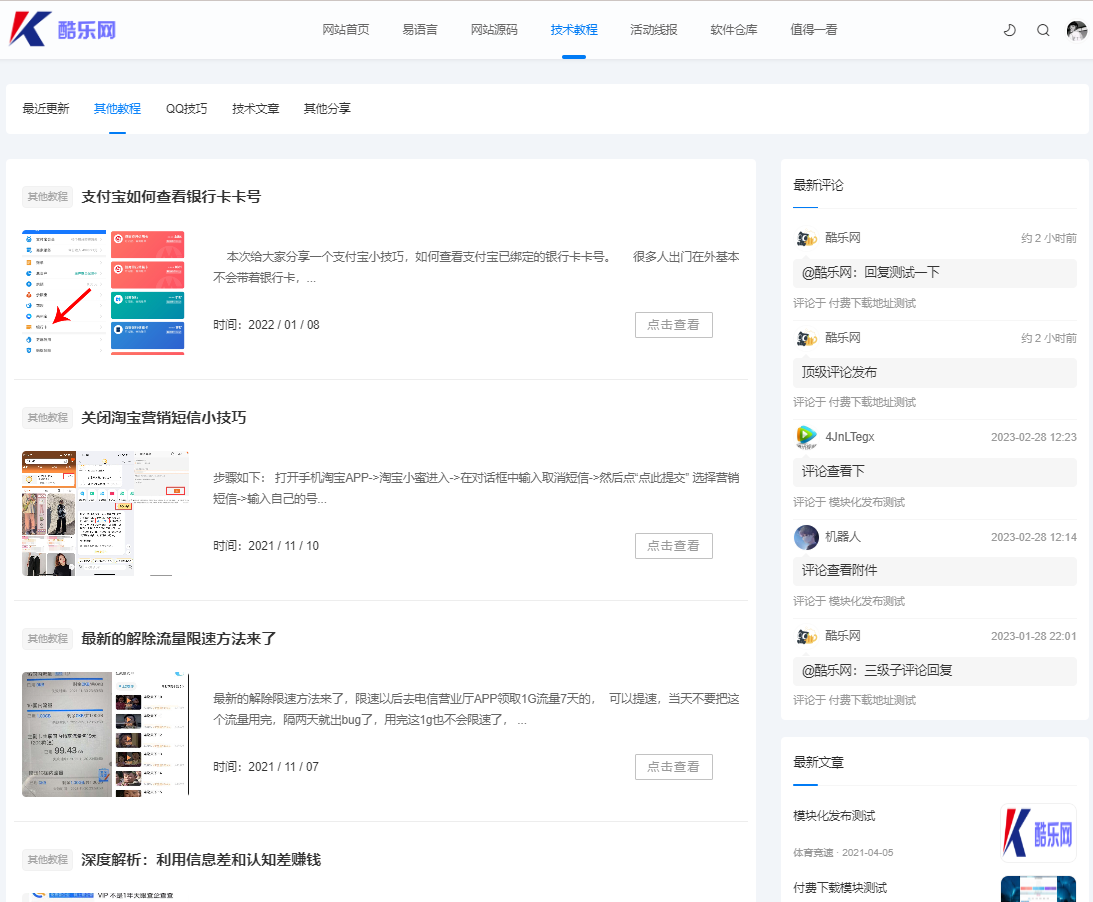Screen dimensions: 1093x902
Task: Click 其他教程 tag beside 支付宝 article
Action: (47, 197)
